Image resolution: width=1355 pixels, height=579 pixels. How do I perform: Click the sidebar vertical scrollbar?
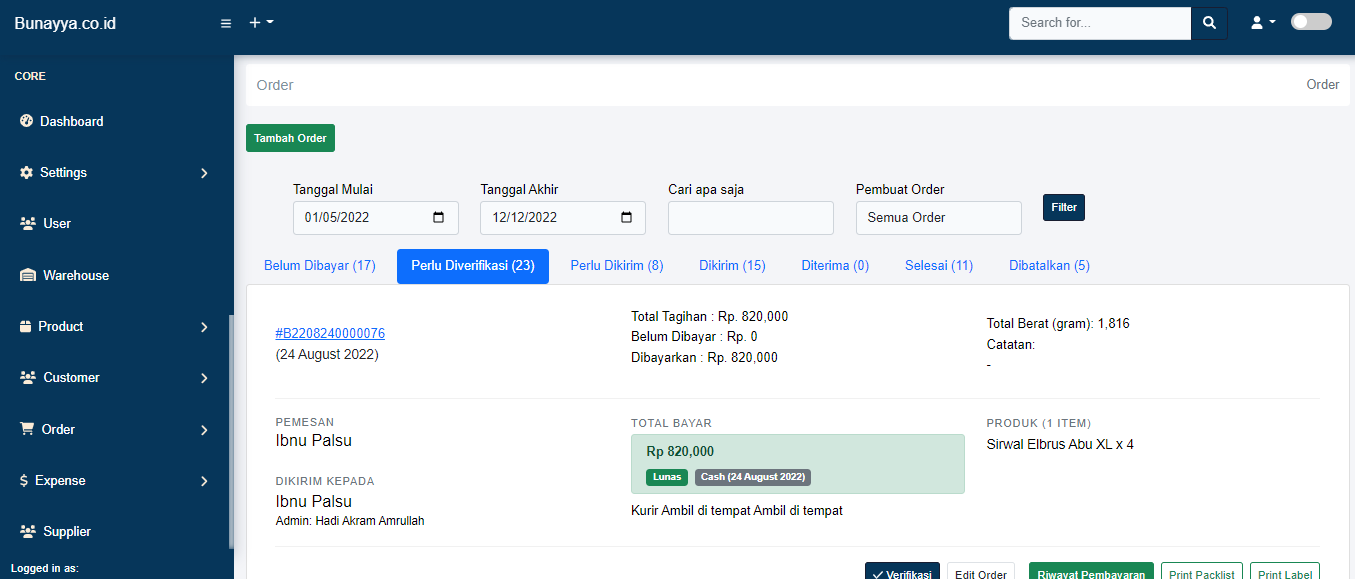tap(231, 432)
